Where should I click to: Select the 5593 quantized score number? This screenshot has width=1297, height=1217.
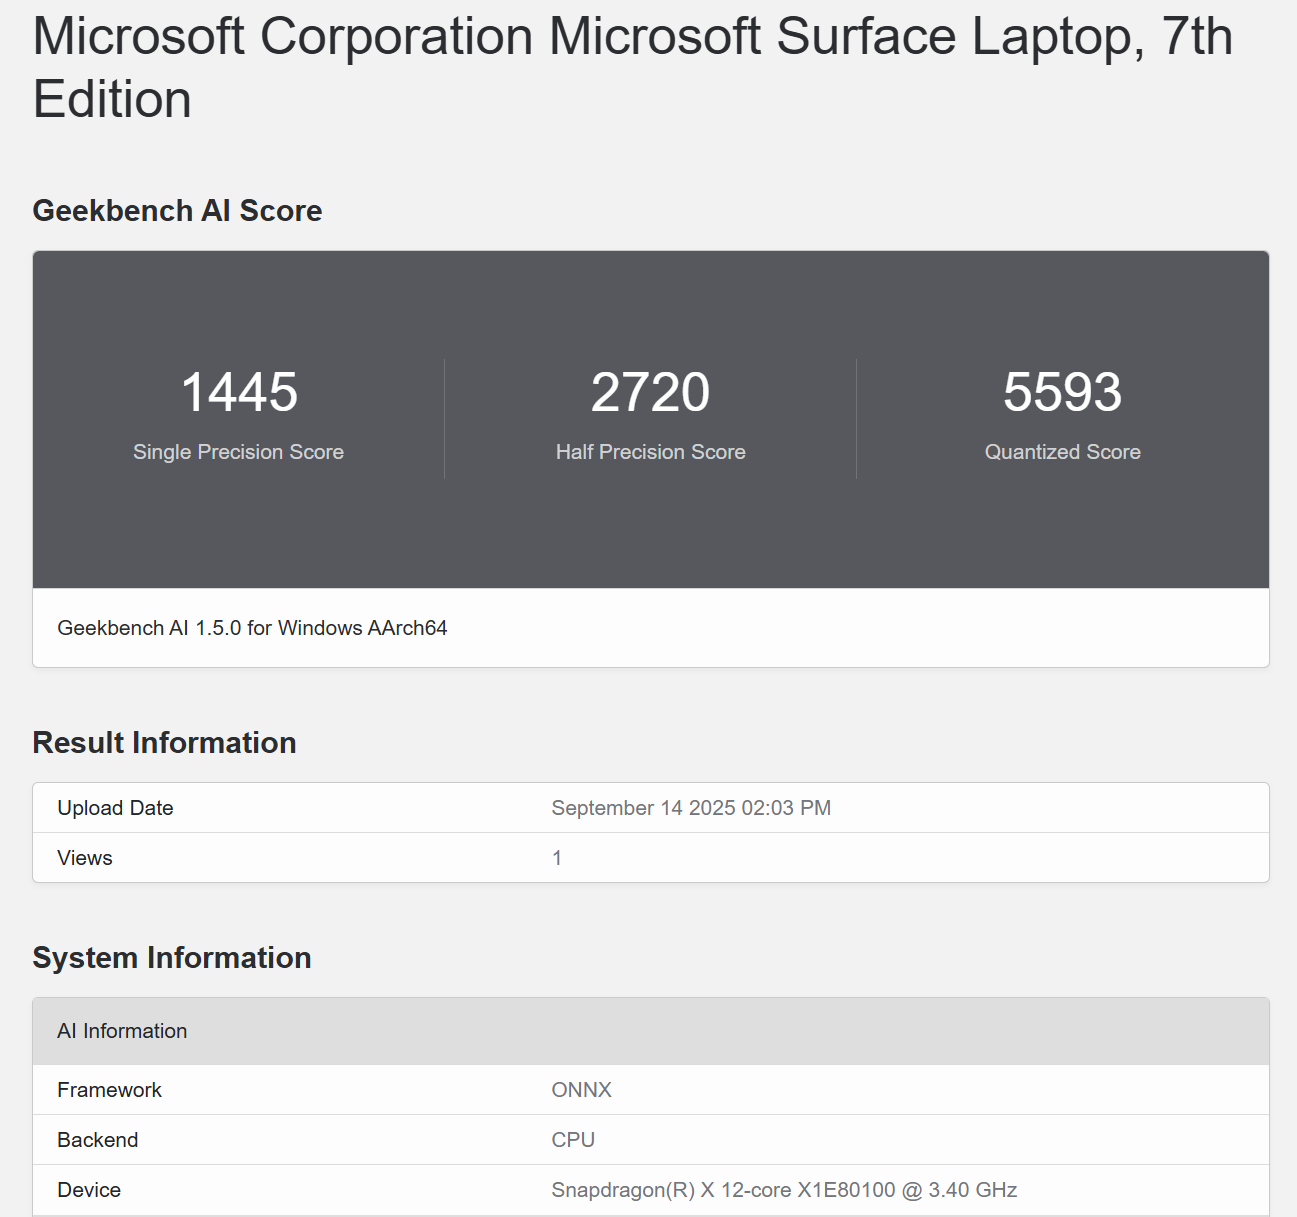[1062, 392]
